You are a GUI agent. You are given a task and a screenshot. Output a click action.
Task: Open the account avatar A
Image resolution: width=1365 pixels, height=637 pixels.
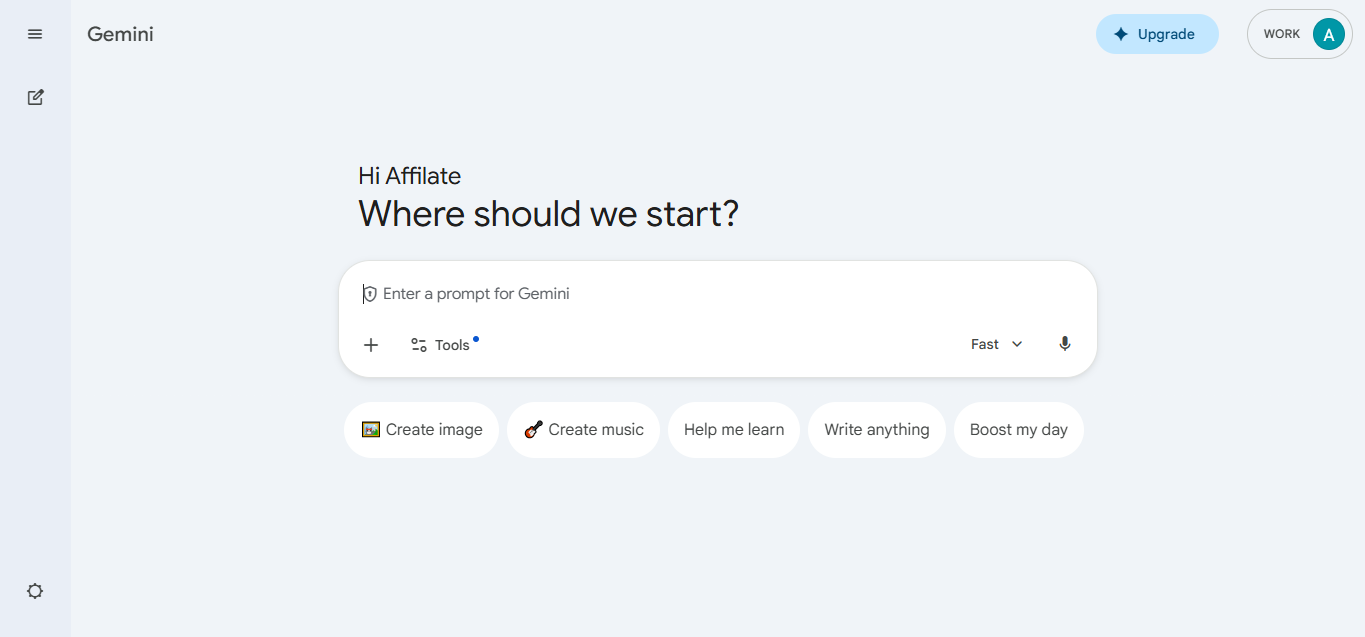point(1328,34)
